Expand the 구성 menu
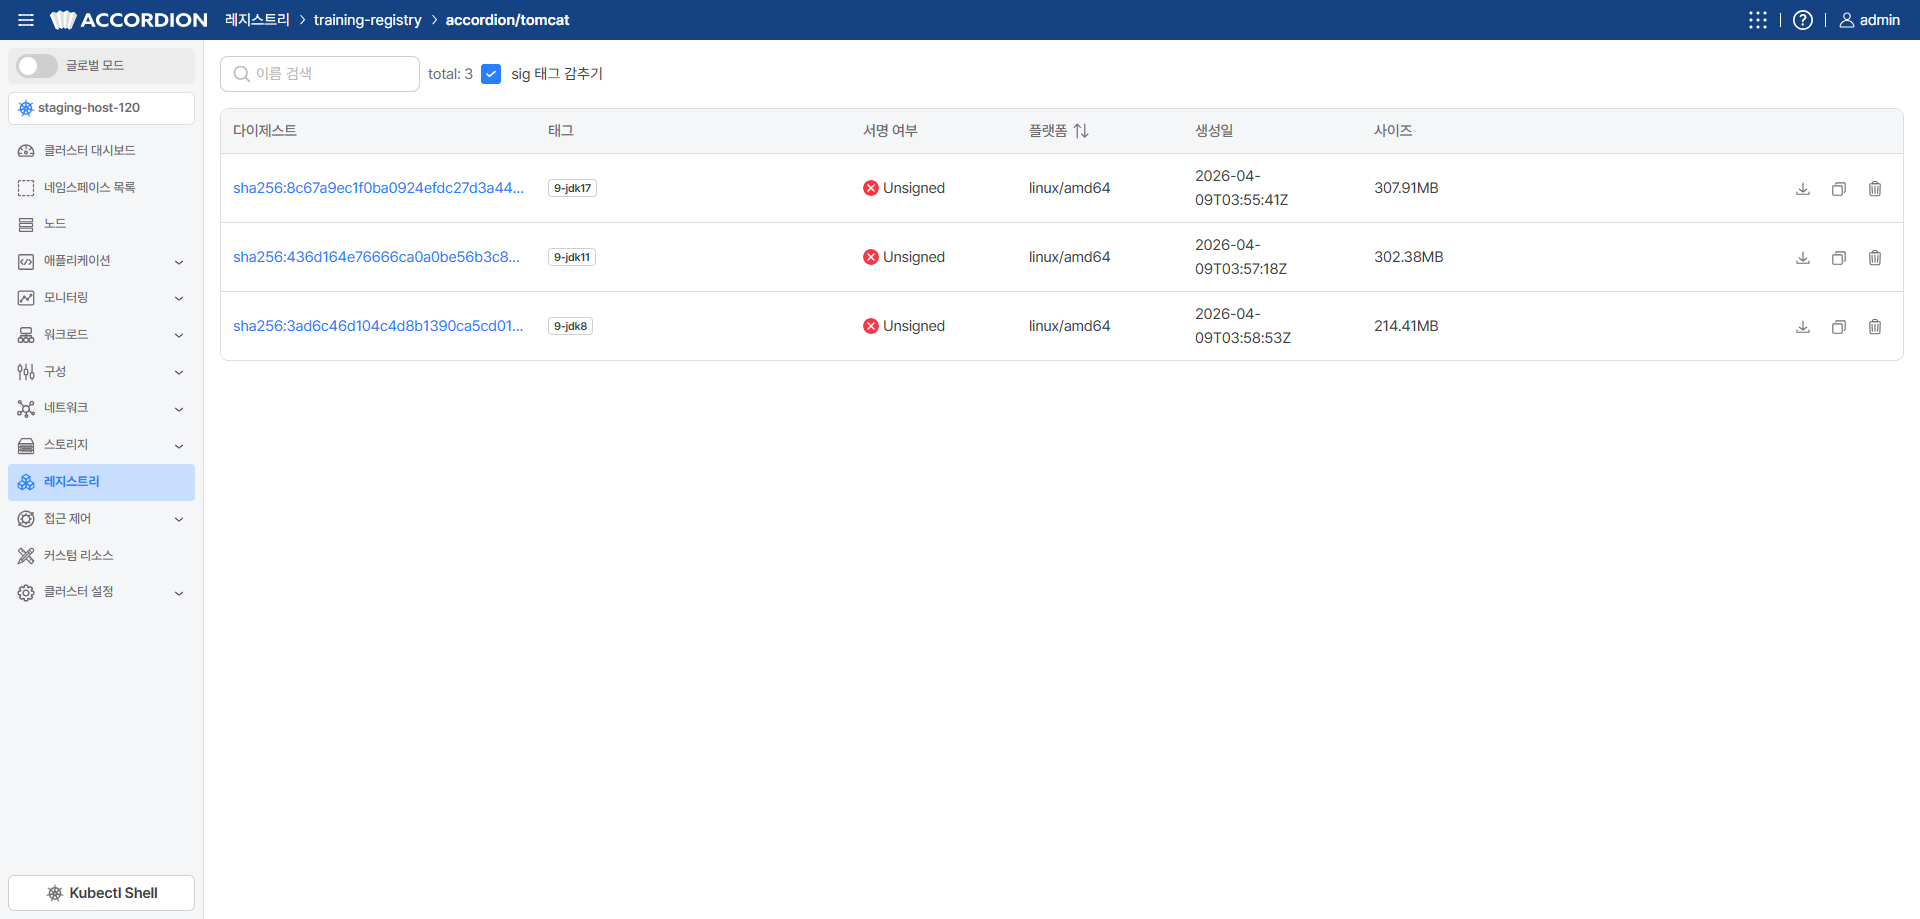 point(101,372)
